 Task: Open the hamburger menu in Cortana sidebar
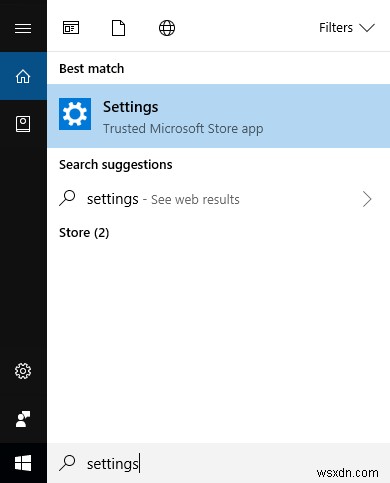23,28
